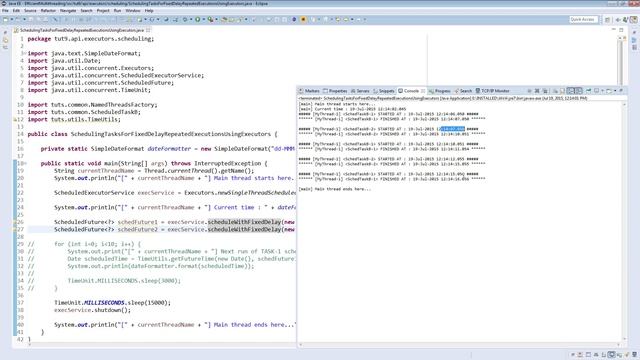The height and width of the screenshot is (360, 640).
Task: Click the top icon in right trim sidebar
Action: pos(634,33)
